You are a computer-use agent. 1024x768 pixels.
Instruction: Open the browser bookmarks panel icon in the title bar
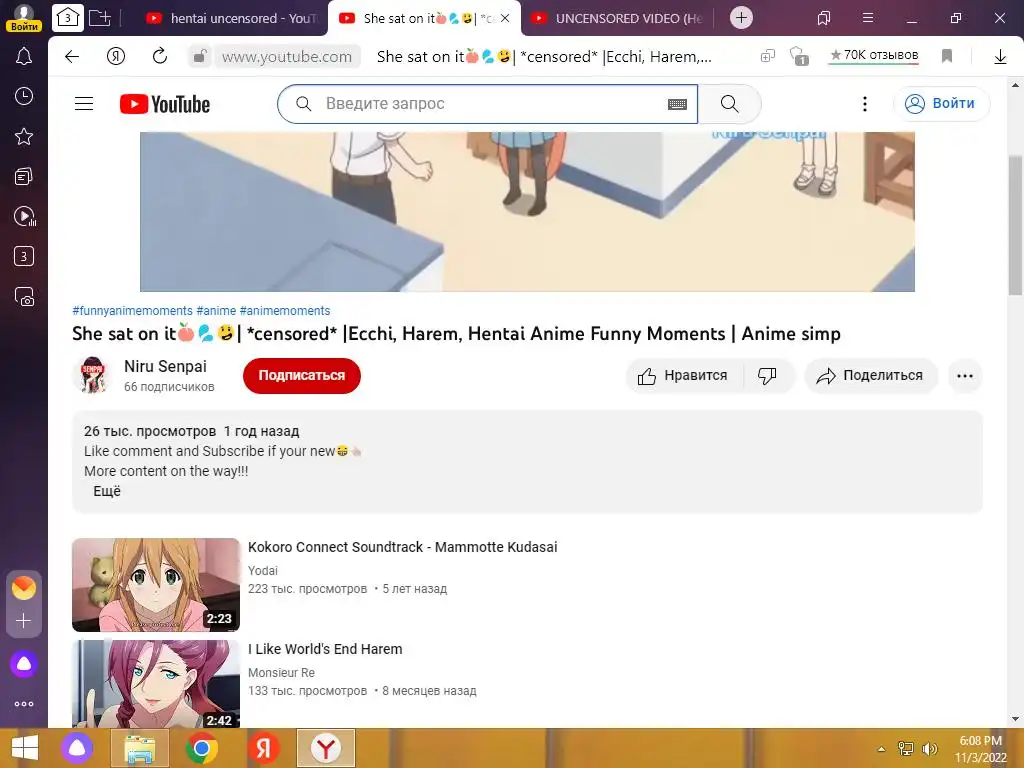tap(824, 18)
